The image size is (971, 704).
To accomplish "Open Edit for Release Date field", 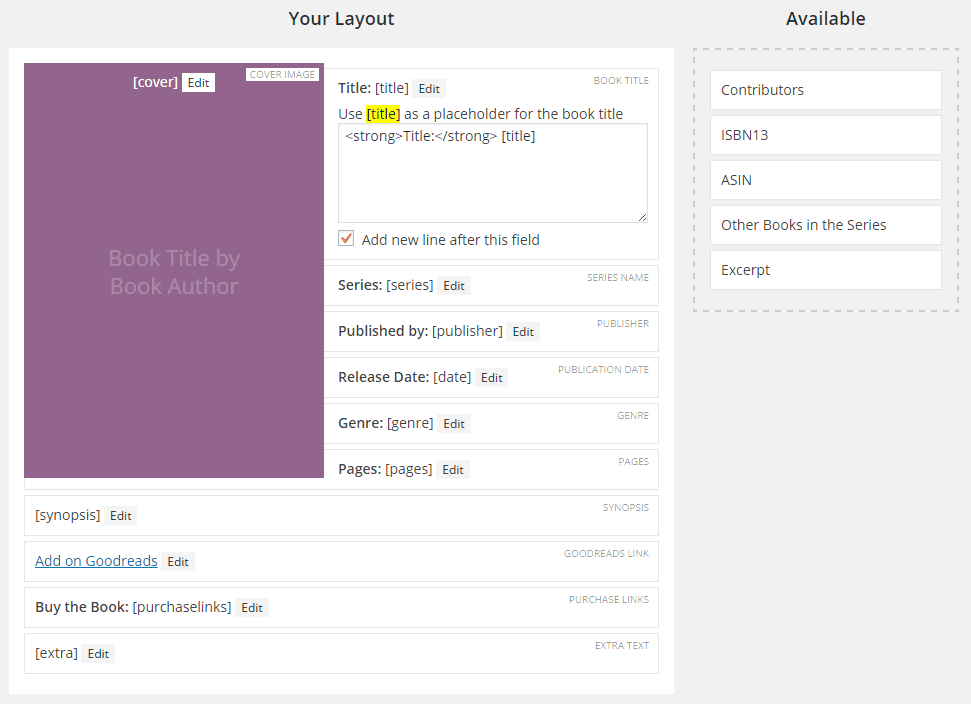I will pos(491,377).
